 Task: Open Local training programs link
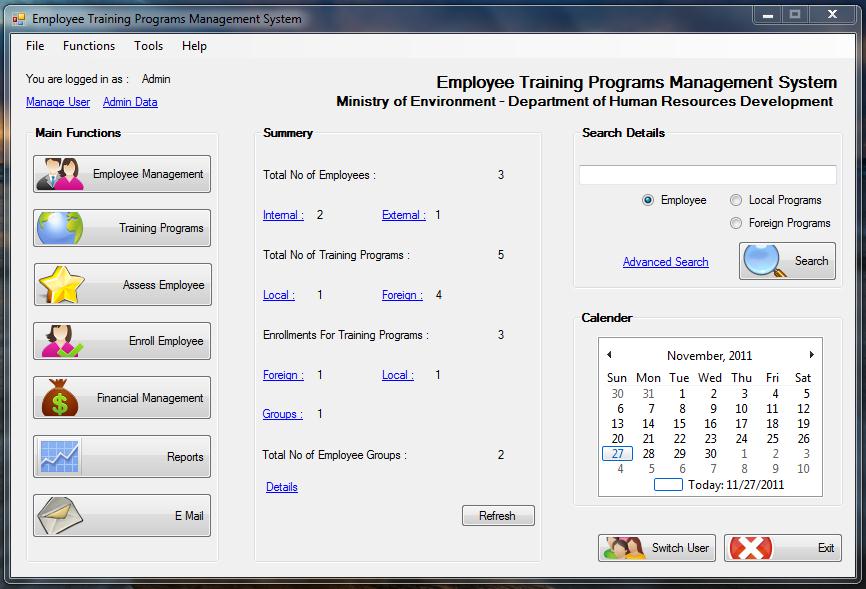click(x=279, y=295)
